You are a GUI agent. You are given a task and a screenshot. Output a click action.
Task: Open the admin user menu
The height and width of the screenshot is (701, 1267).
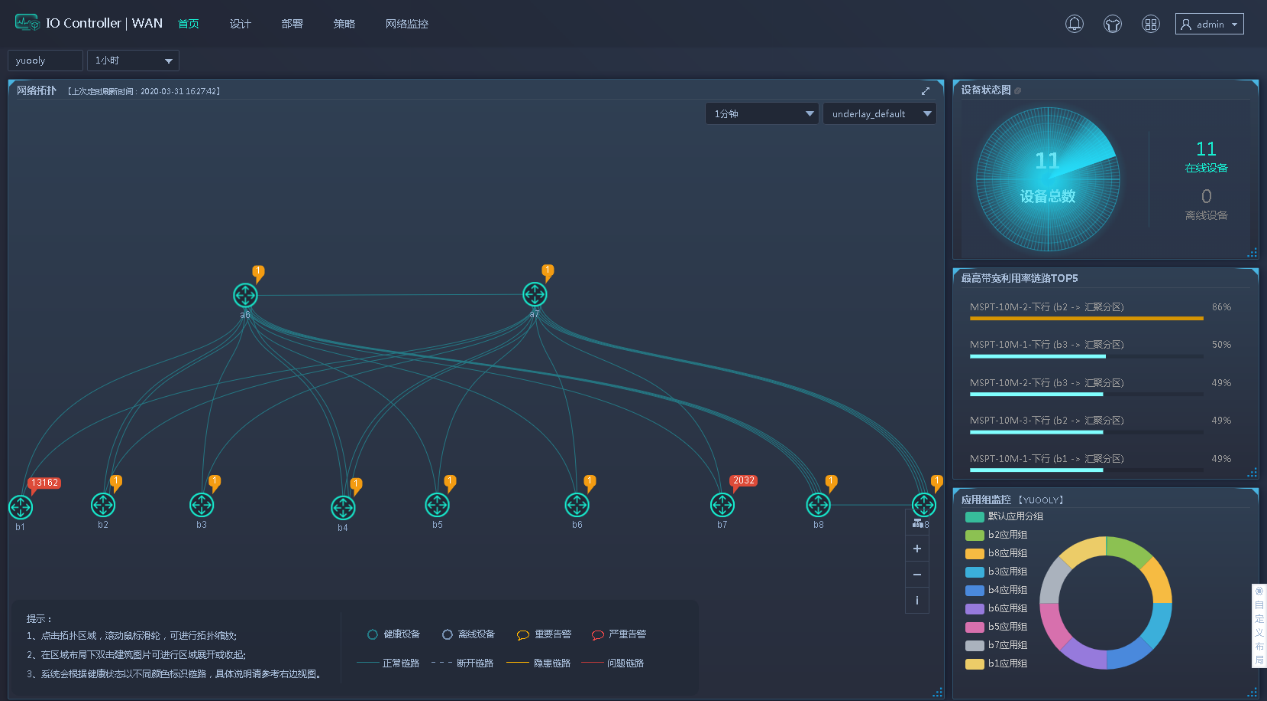pyautogui.click(x=1209, y=24)
